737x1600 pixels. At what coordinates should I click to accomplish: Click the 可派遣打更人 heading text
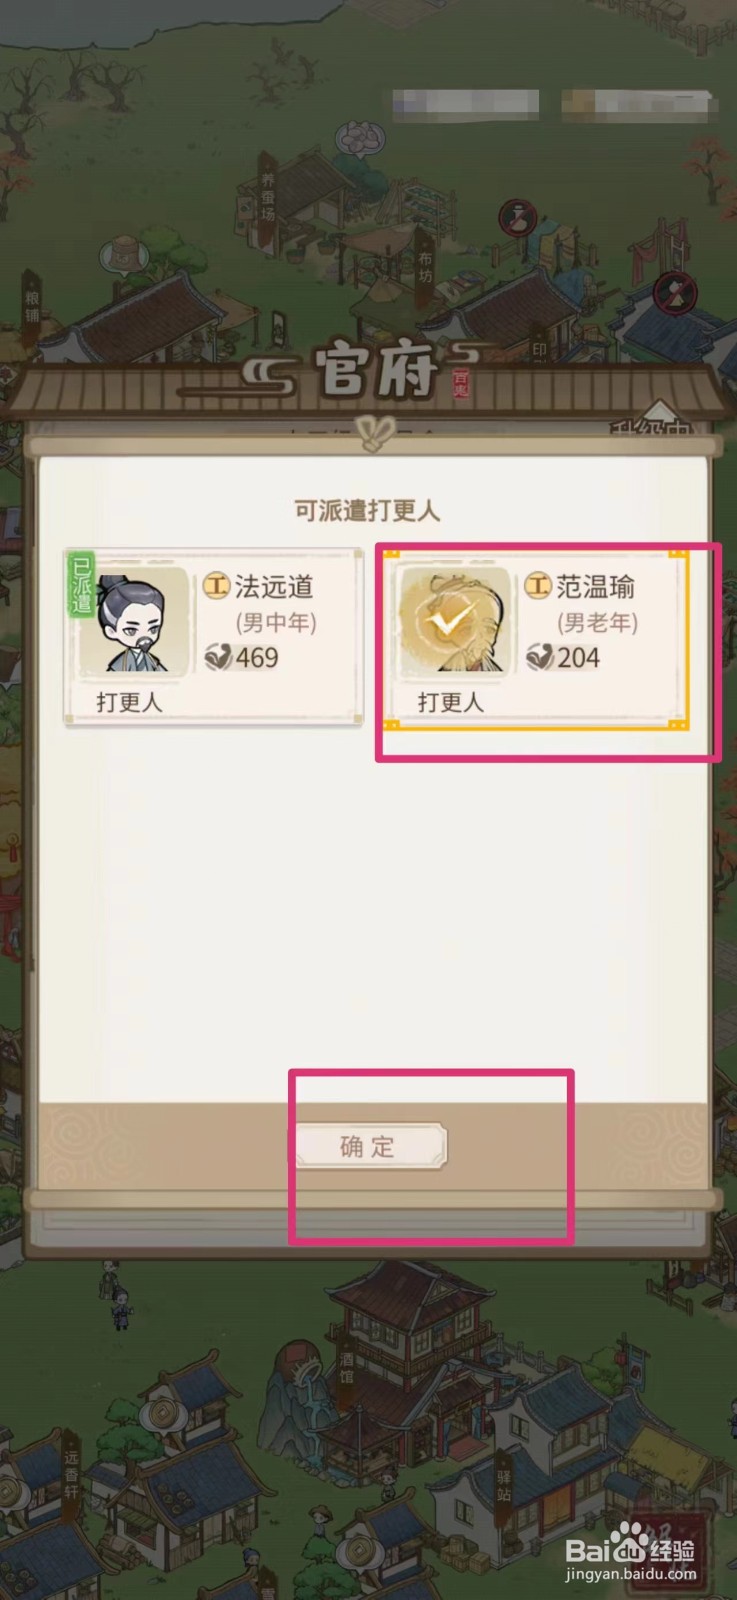pyautogui.click(x=368, y=510)
